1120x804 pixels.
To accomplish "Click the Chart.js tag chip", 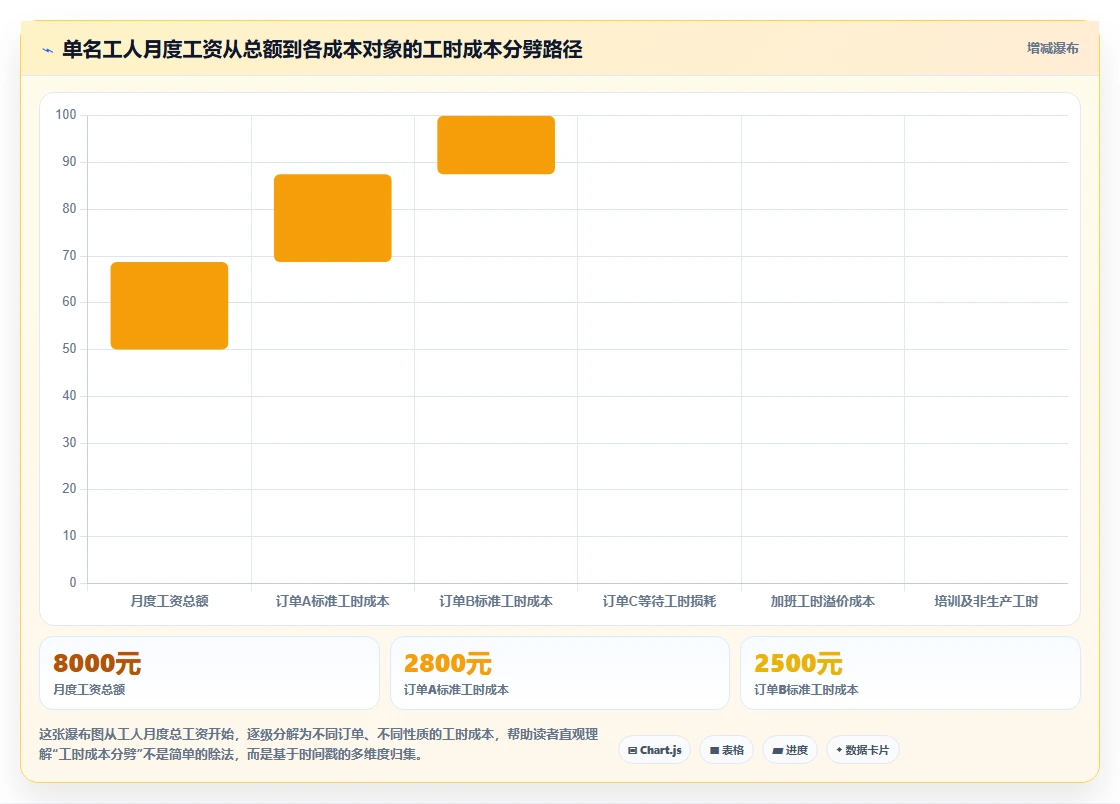I will (654, 750).
